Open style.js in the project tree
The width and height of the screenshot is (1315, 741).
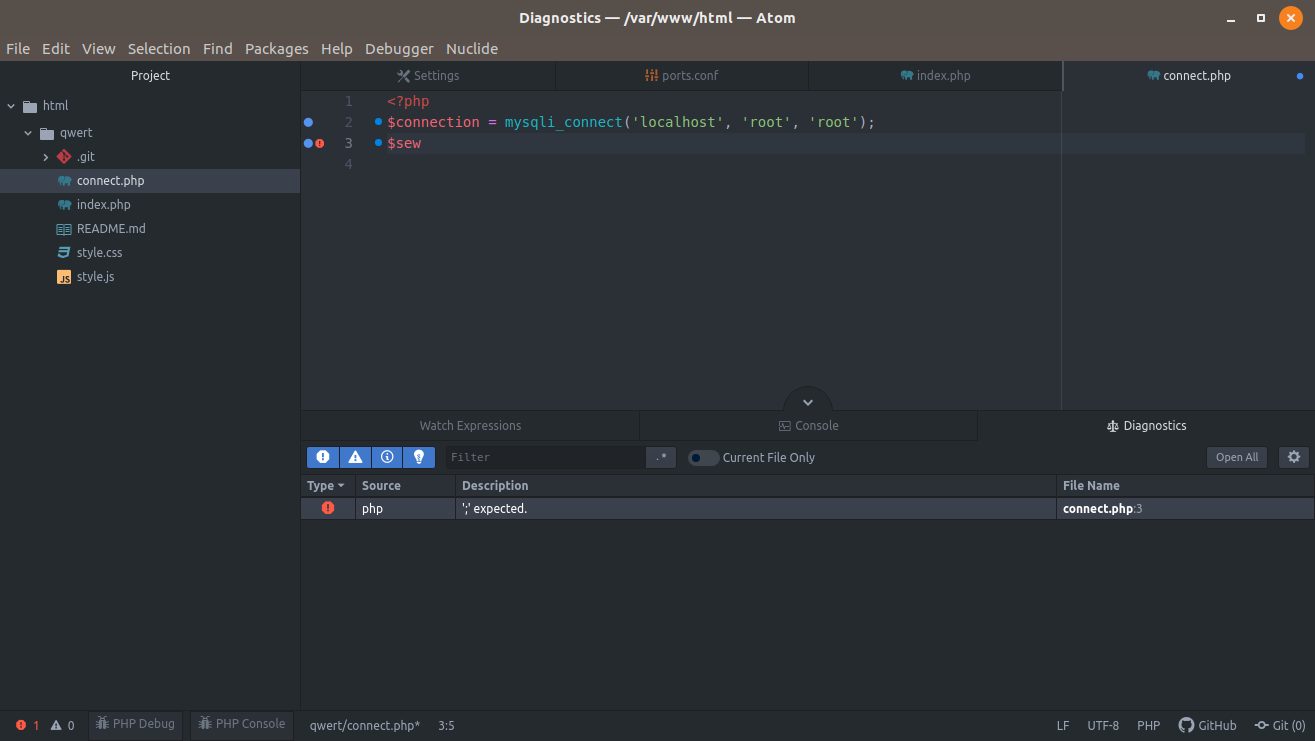click(x=95, y=277)
